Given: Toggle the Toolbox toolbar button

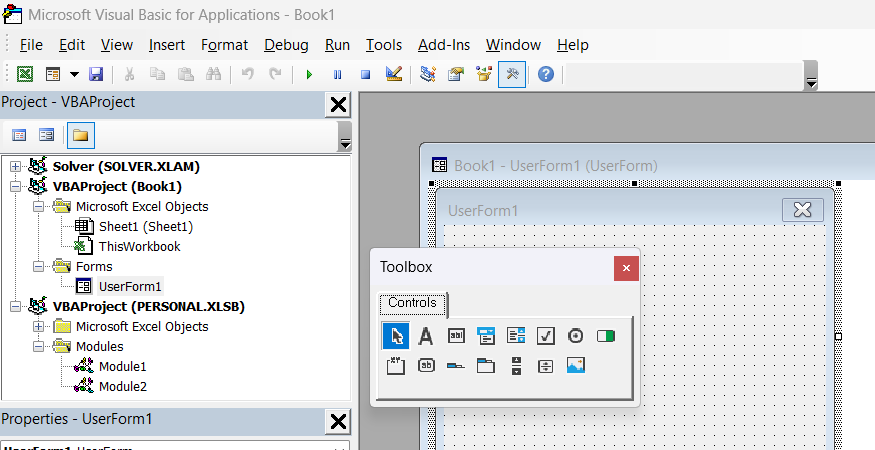Looking at the screenshot, I should click(x=512, y=74).
